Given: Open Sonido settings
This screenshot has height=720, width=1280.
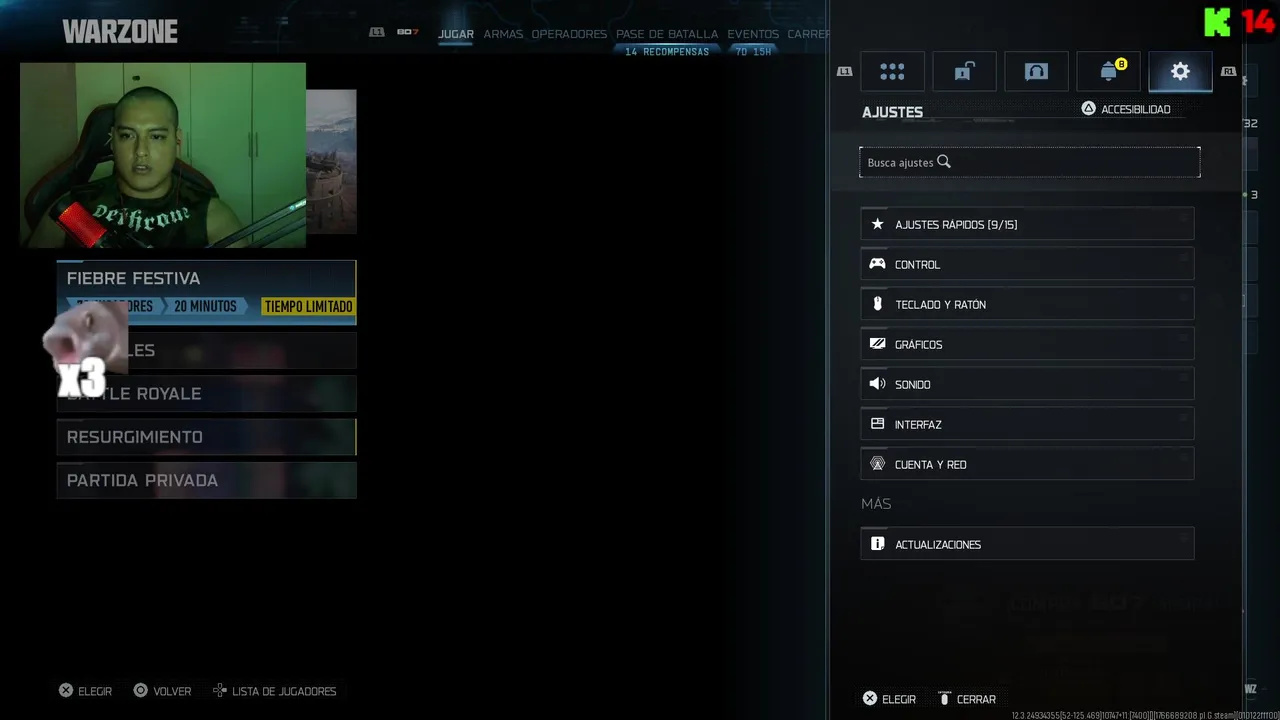Looking at the screenshot, I should click(1027, 384).
